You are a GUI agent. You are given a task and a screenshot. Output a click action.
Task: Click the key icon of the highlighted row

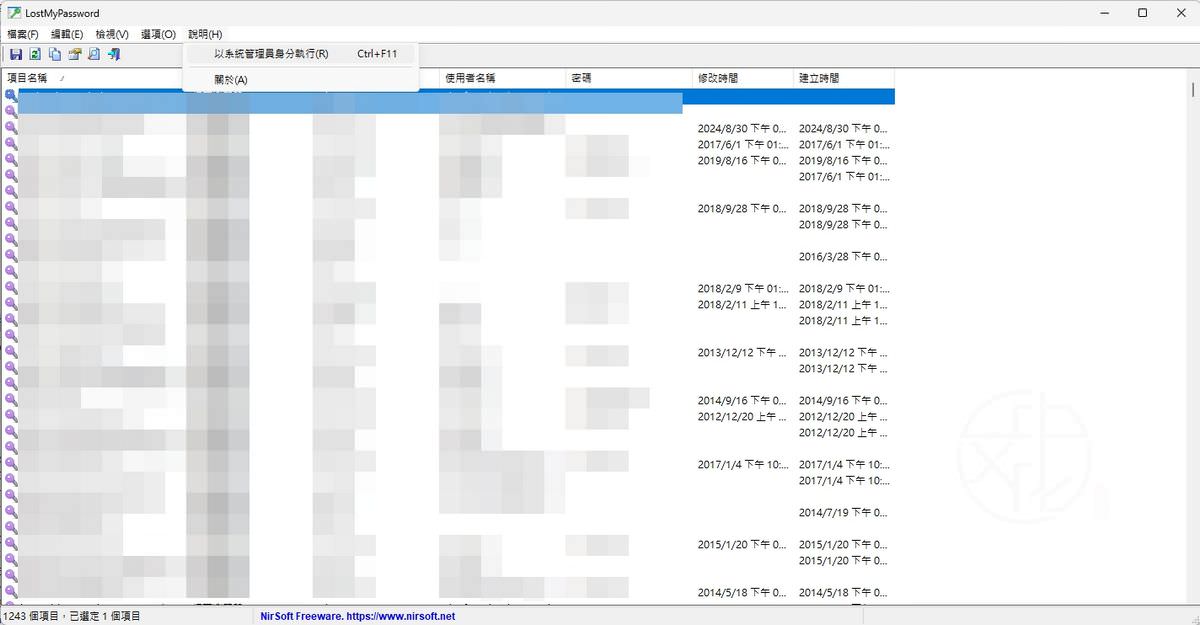[11, 96]
